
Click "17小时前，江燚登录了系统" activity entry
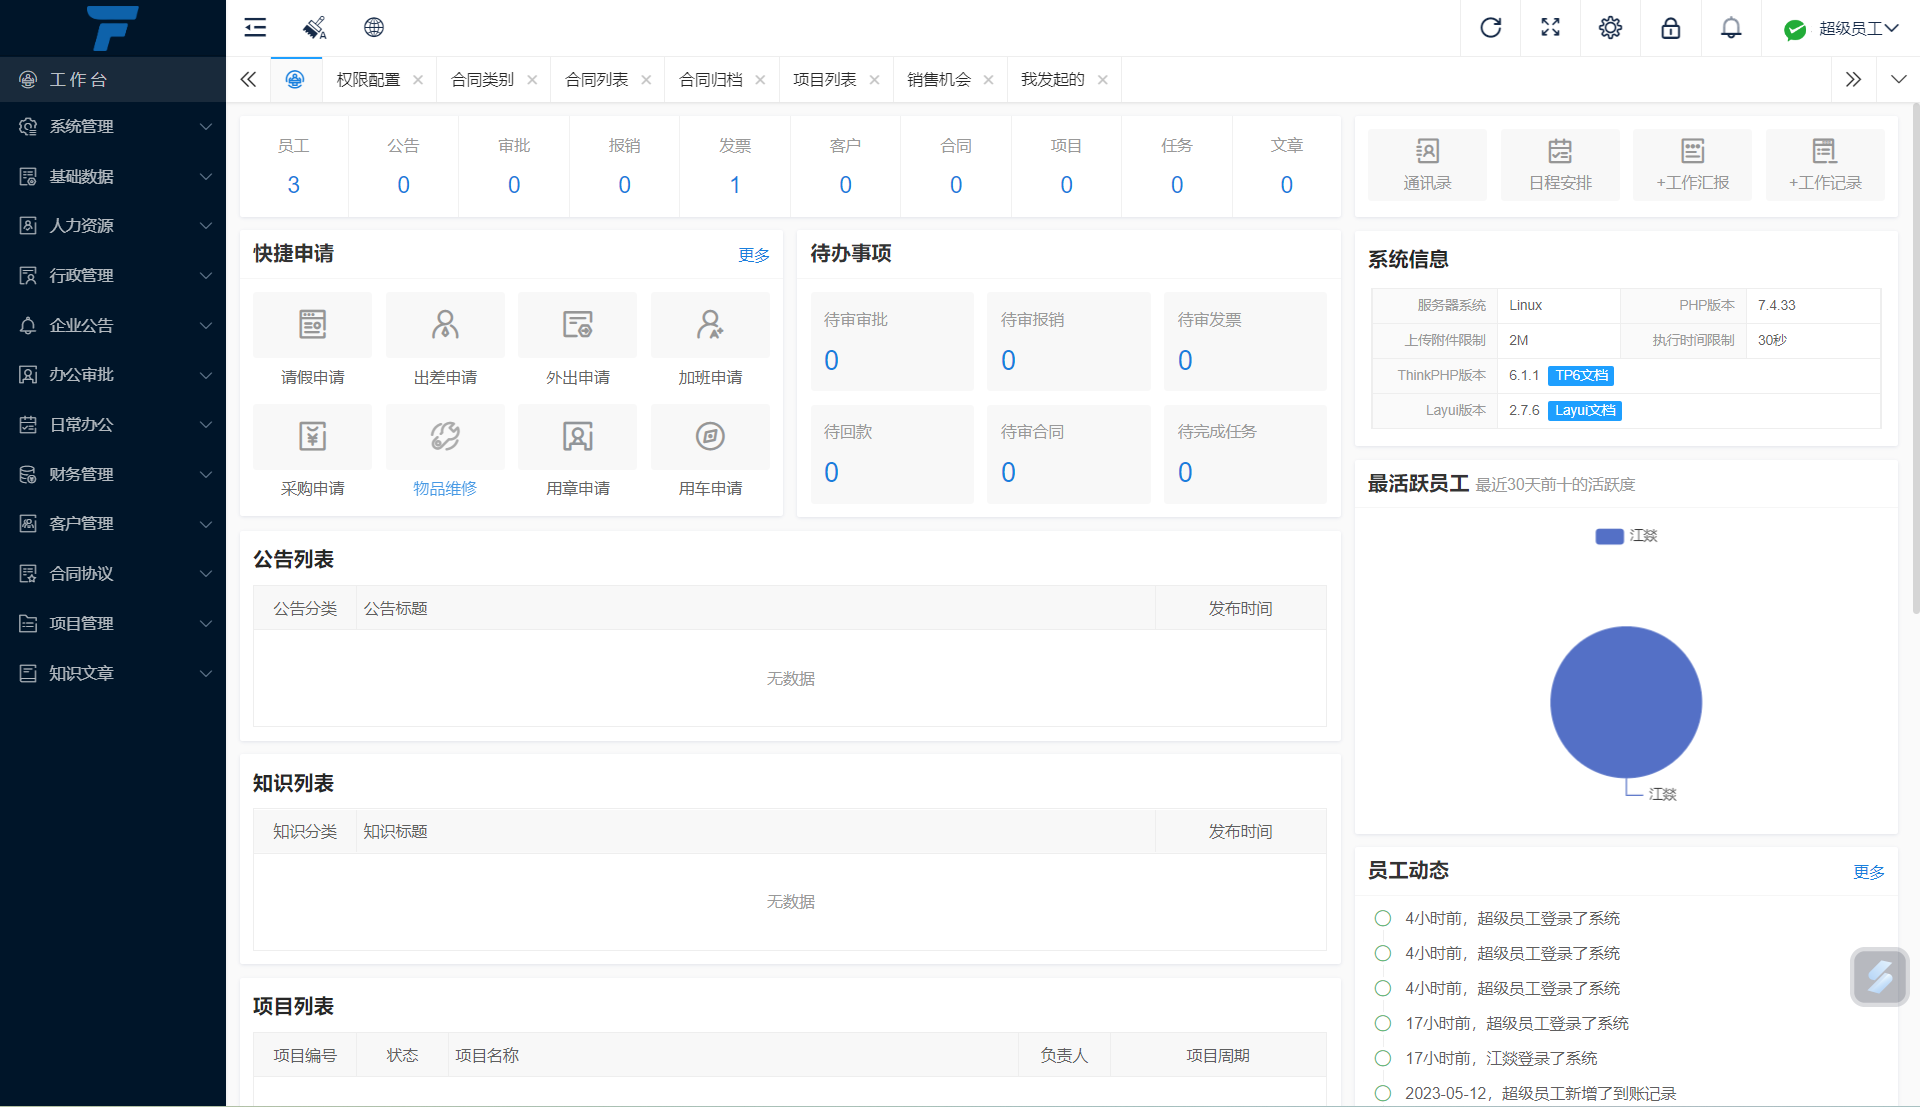1501,1058
